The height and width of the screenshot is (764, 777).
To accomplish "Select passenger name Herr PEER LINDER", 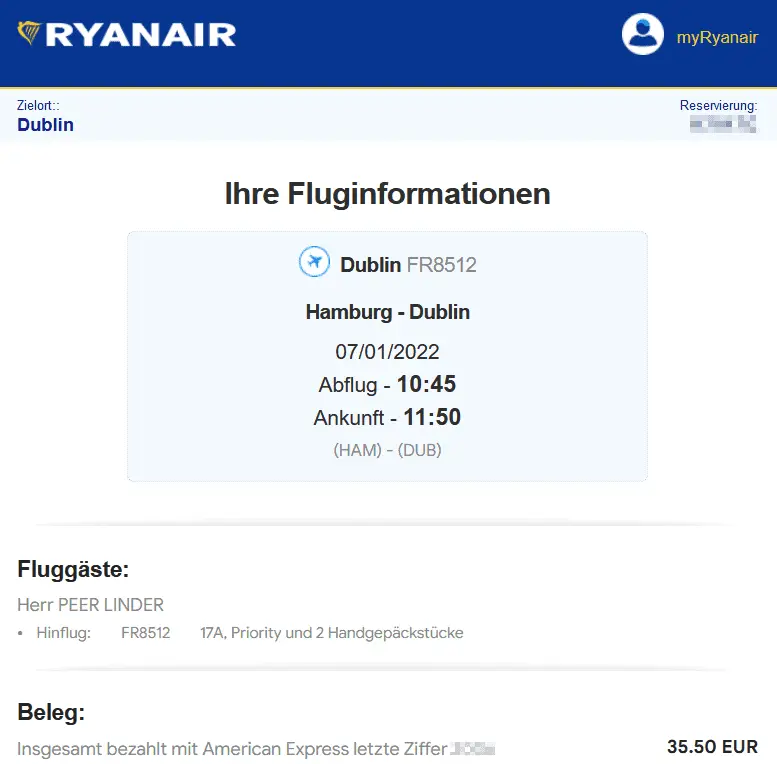I will 90,605.
